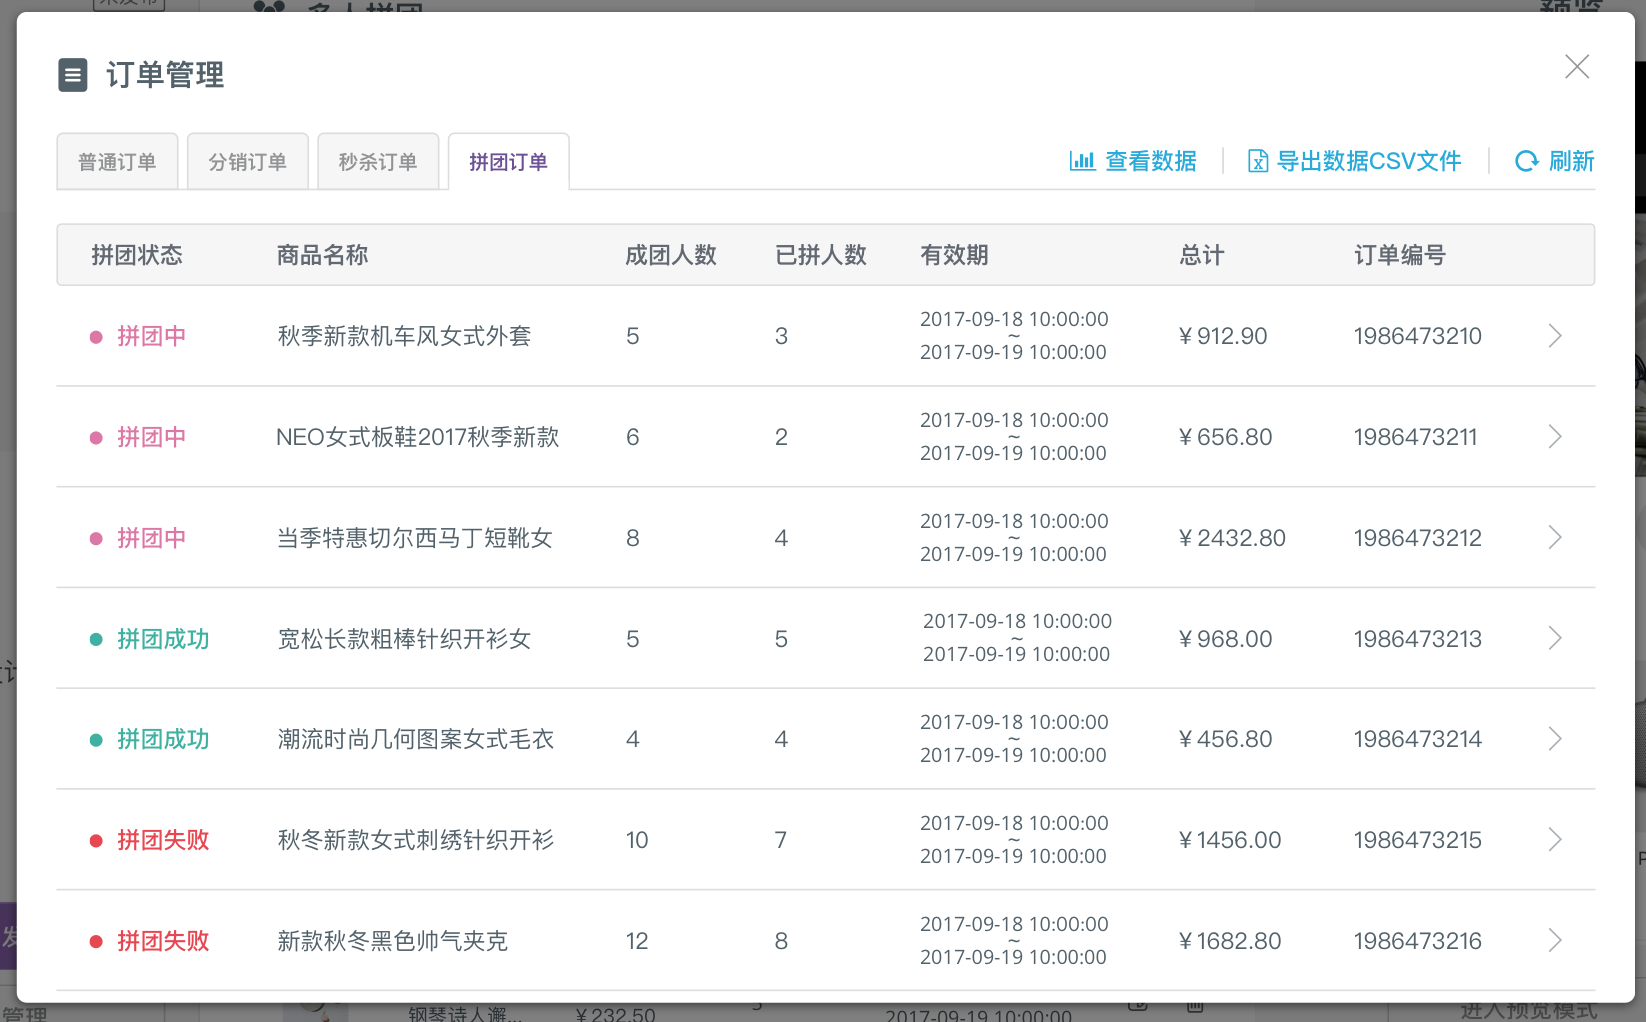Screen dimensions: 1646x1022
Task: Select product 秋冬新款女式刺绣针织开衫
Action: [415, 840]
